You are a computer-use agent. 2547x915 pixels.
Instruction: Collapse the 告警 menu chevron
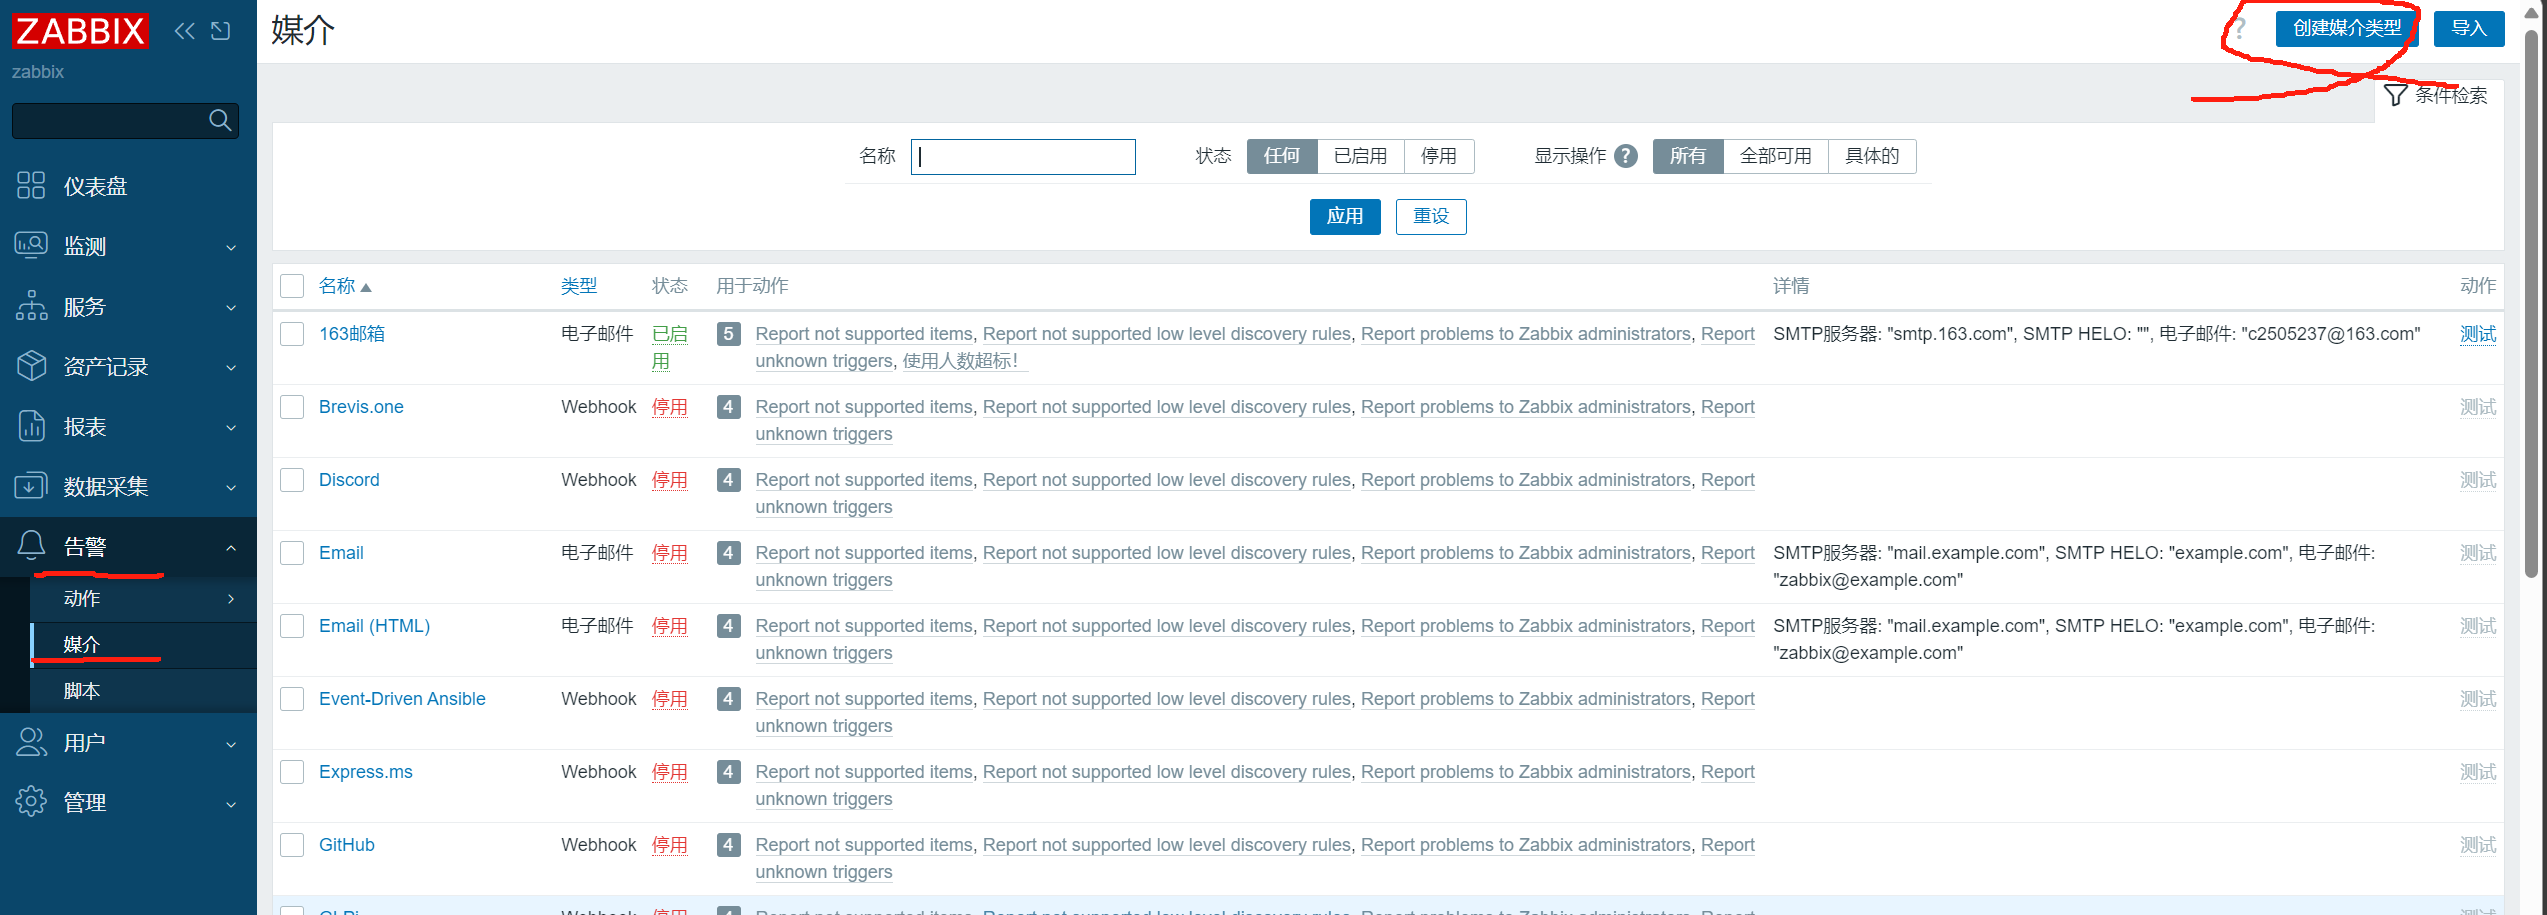(231, 547)
